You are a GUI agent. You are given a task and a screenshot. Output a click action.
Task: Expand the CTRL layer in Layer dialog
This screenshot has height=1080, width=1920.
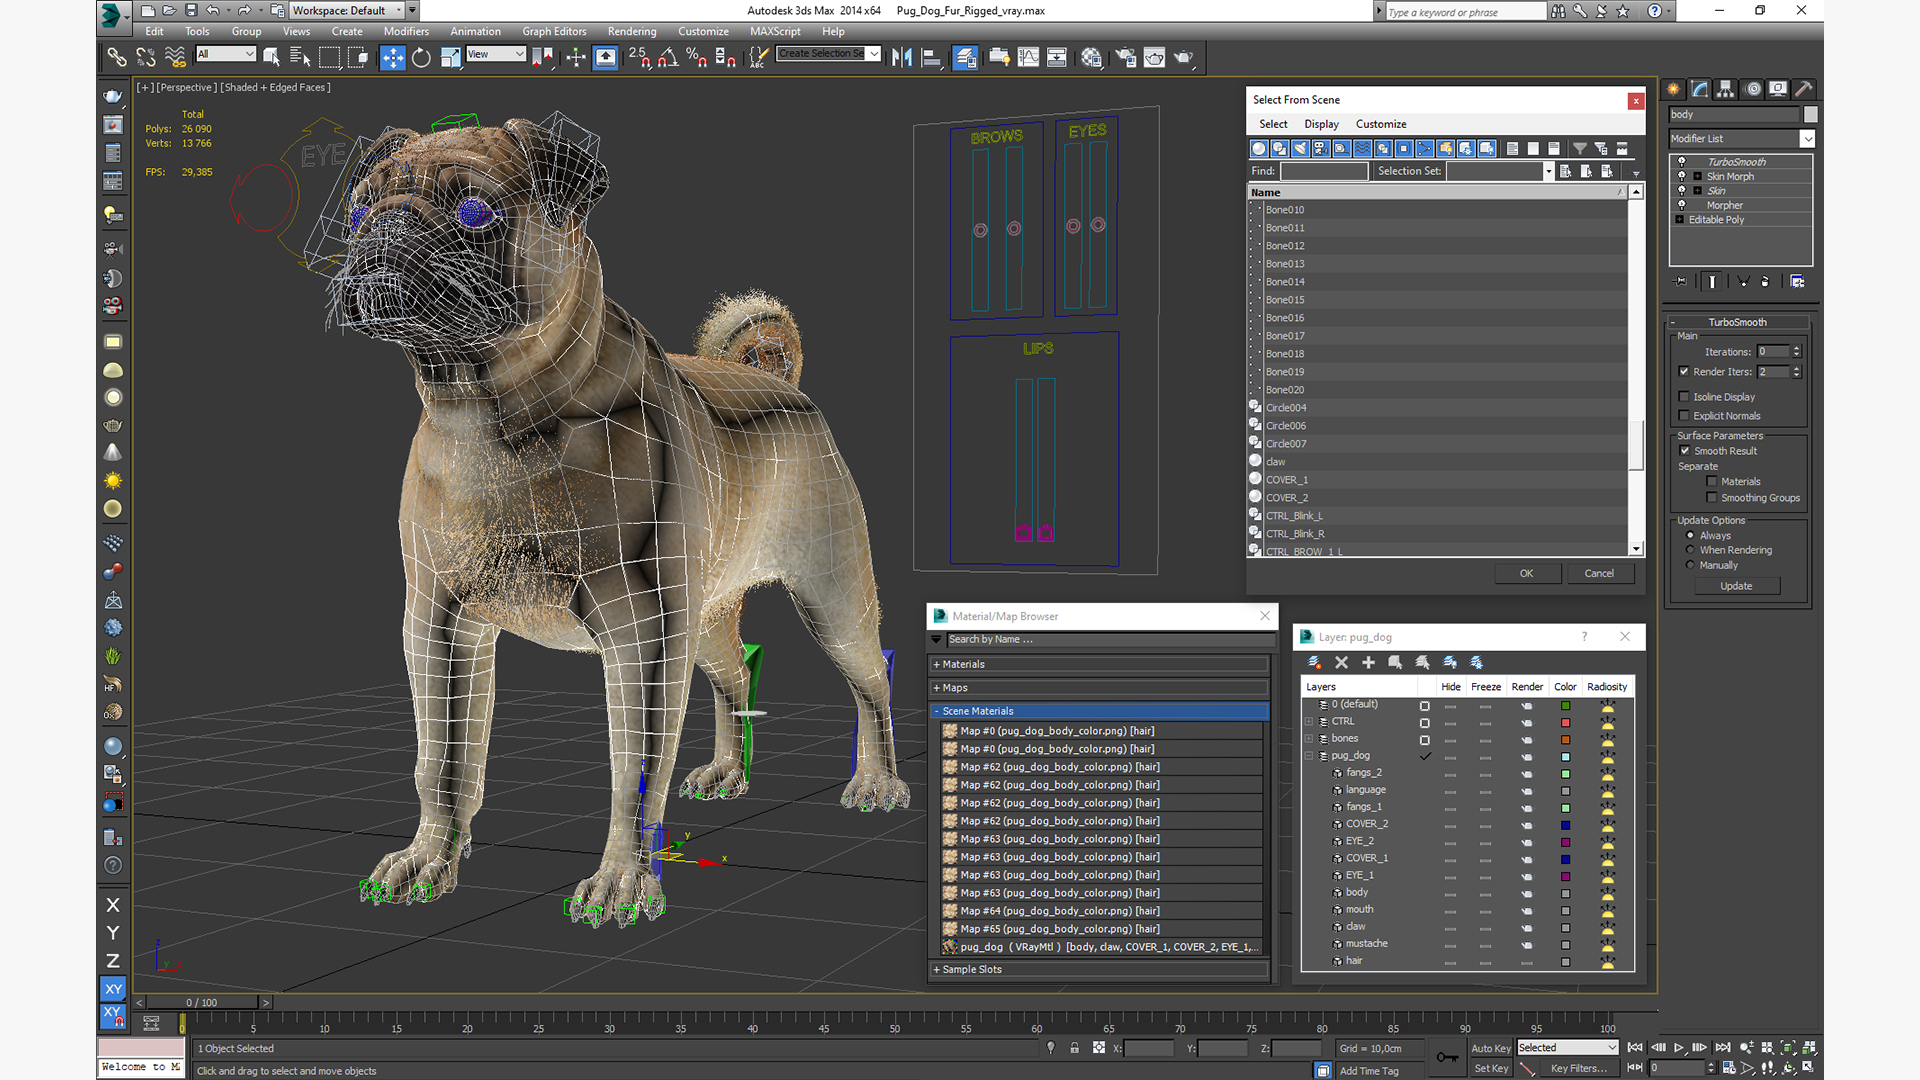click(1309, 721)
